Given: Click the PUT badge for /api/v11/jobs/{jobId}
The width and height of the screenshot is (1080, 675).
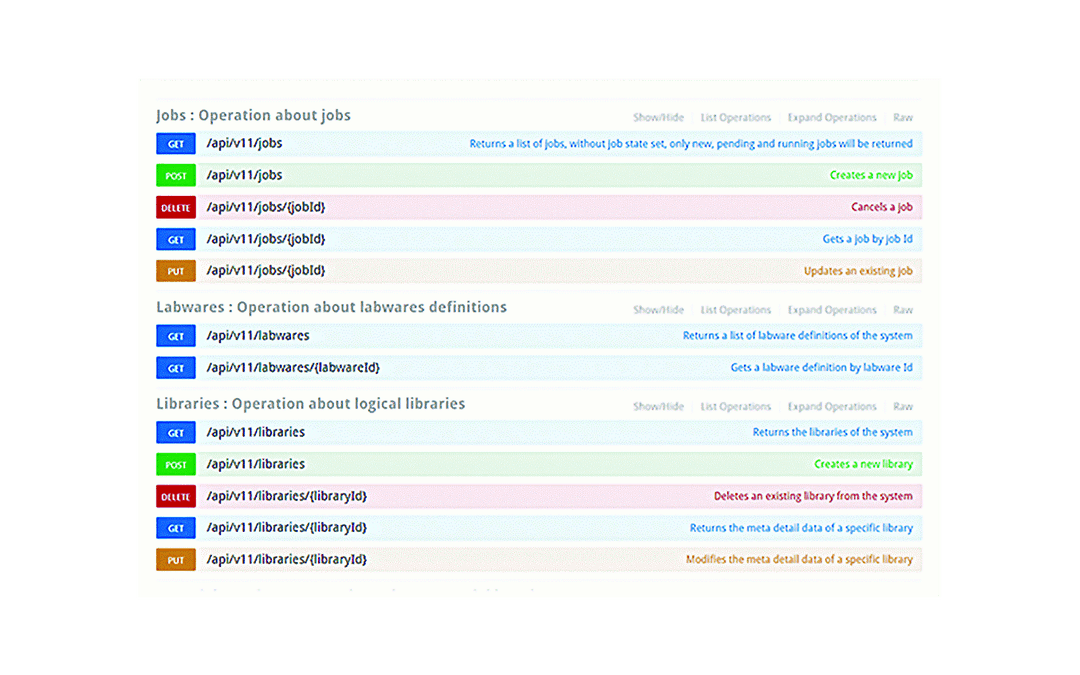Looking at the screenshot, I should click(x=176, y=271).
